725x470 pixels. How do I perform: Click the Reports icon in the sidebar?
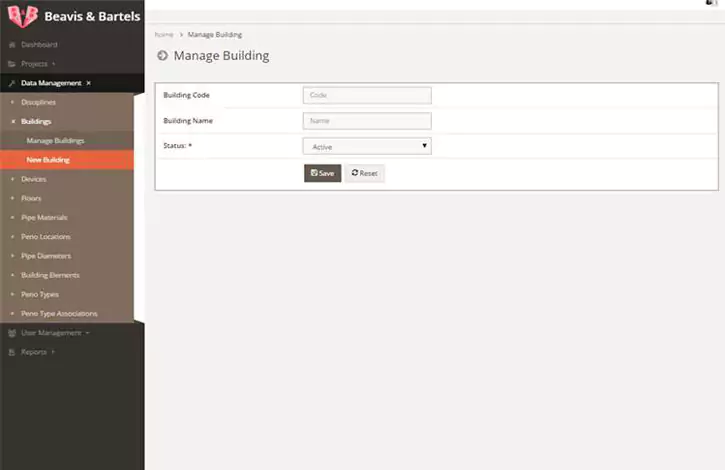click(x=12, y=352)
